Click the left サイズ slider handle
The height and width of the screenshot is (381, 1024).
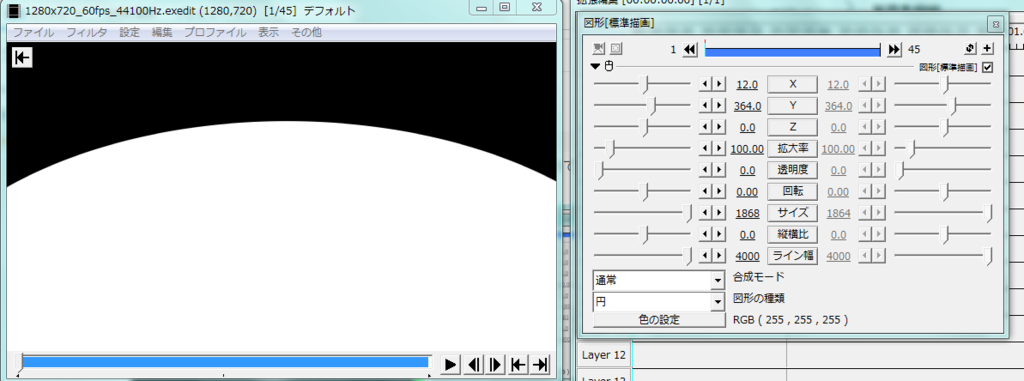tap(688, 213)
